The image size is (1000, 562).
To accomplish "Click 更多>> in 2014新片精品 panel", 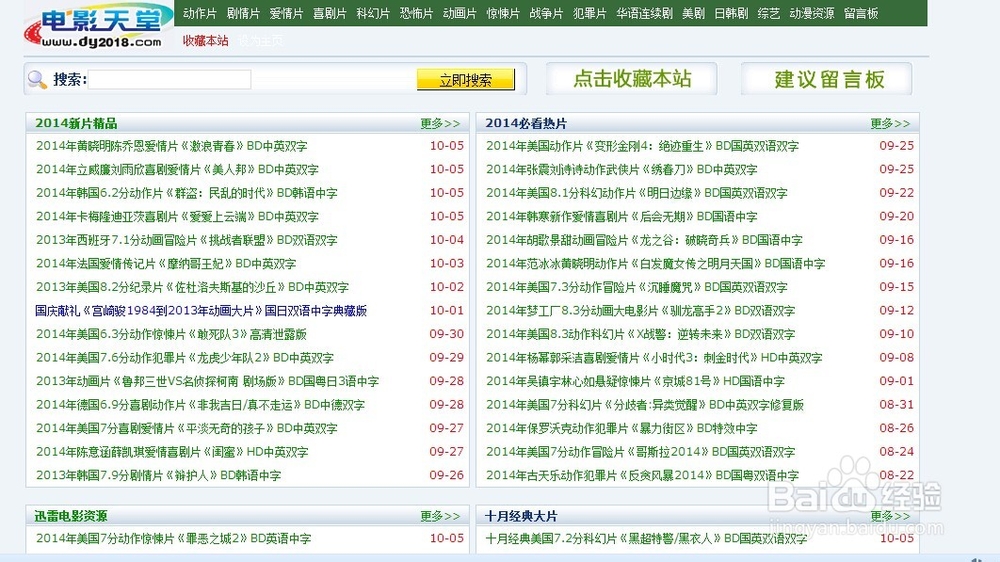I will (440, 123).
